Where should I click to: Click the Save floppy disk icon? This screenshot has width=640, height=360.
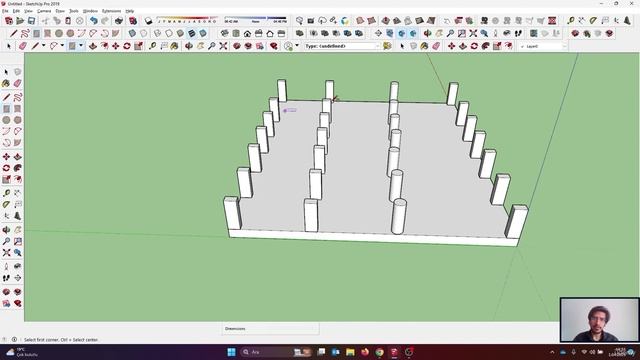pos(31,21)
